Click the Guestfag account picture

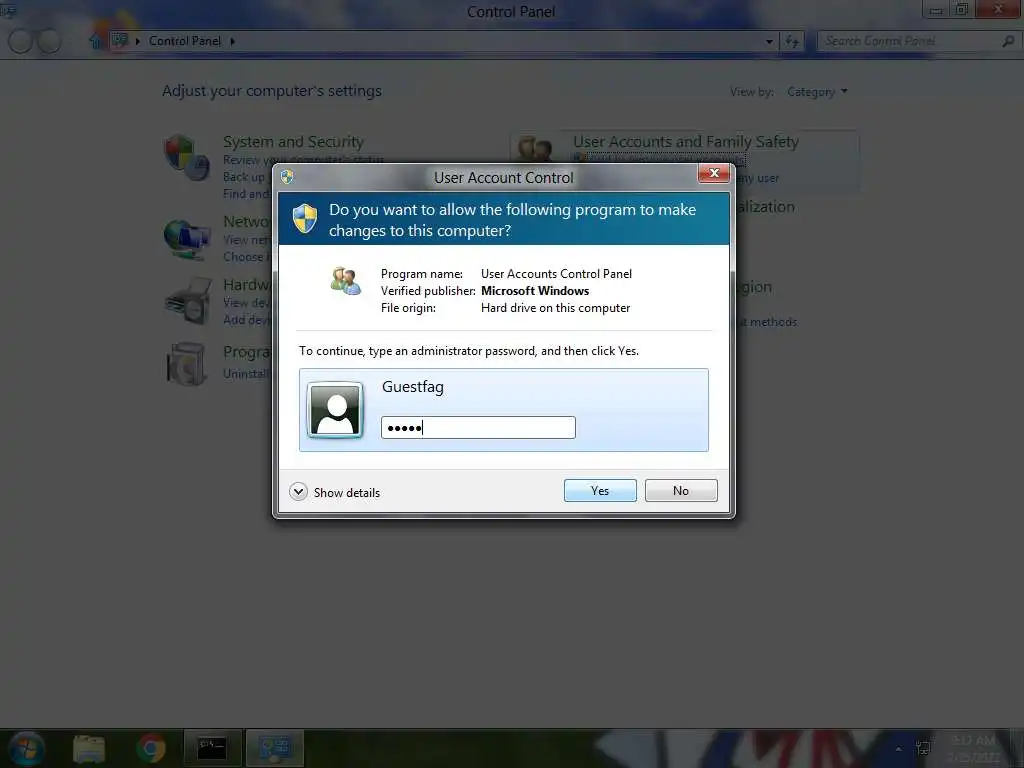point(335,409)
